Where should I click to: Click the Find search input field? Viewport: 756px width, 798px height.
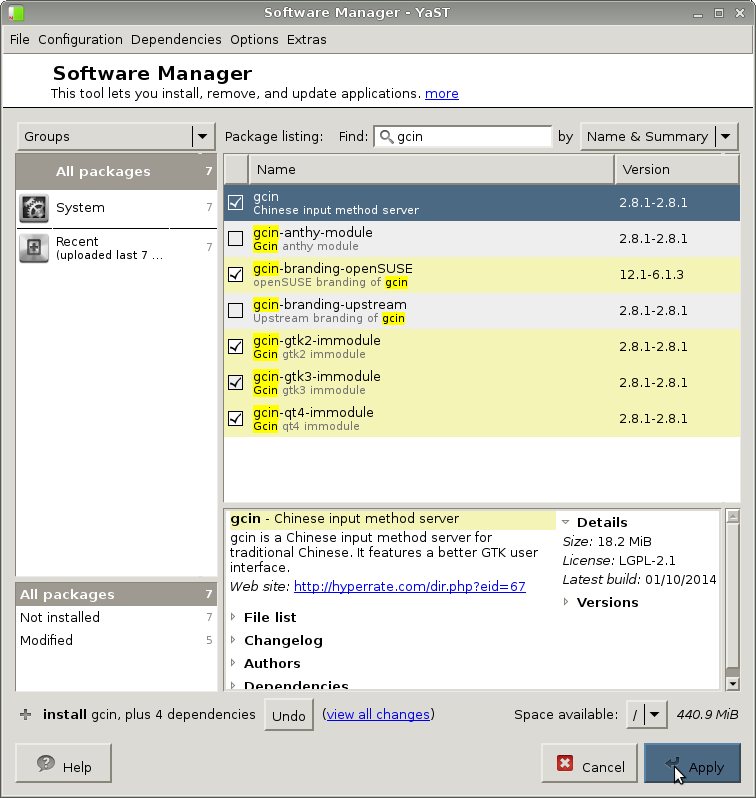463,136
